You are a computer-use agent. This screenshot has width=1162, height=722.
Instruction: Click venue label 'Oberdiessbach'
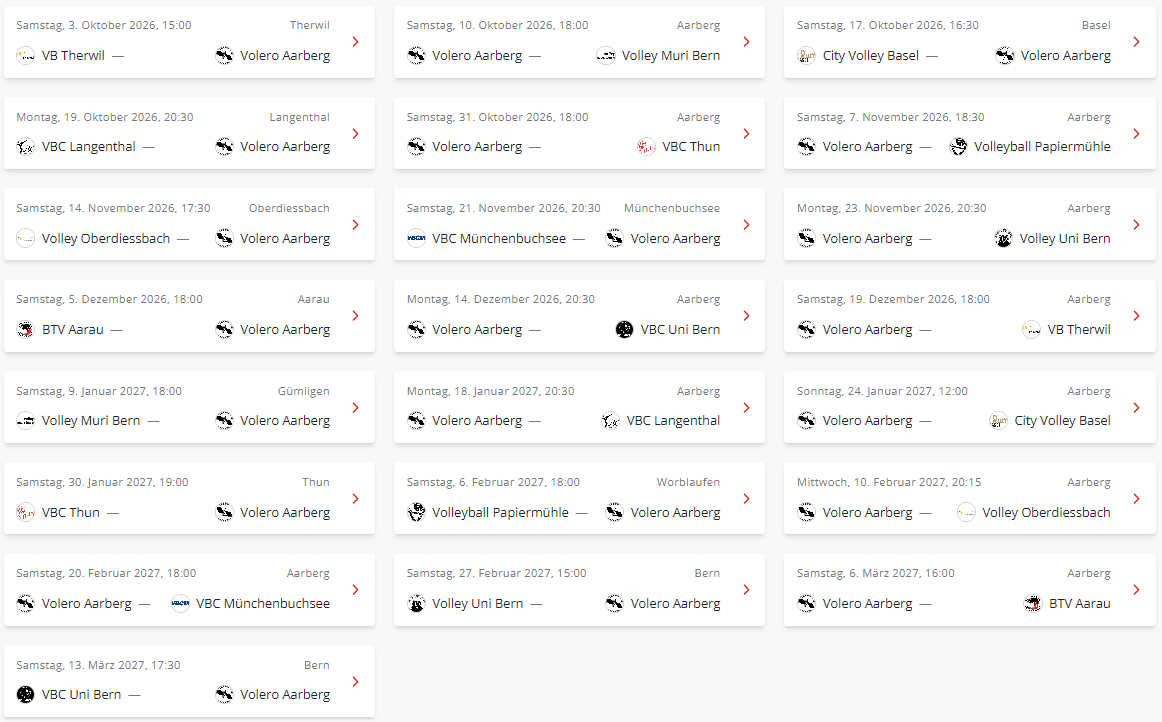coord(289,208)
